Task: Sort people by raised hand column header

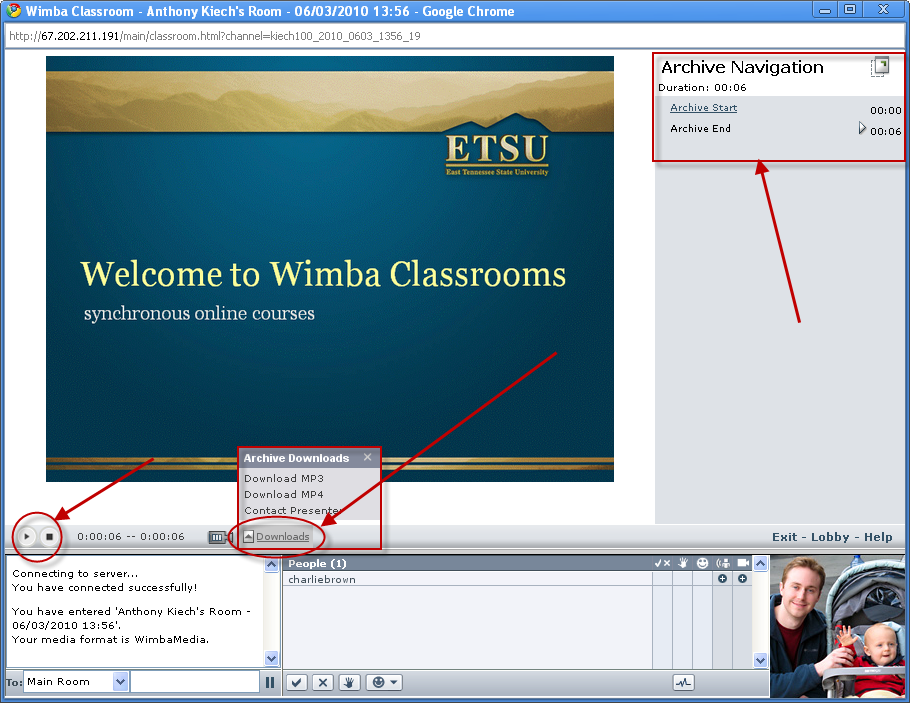Action: click(x=683, y=563)
